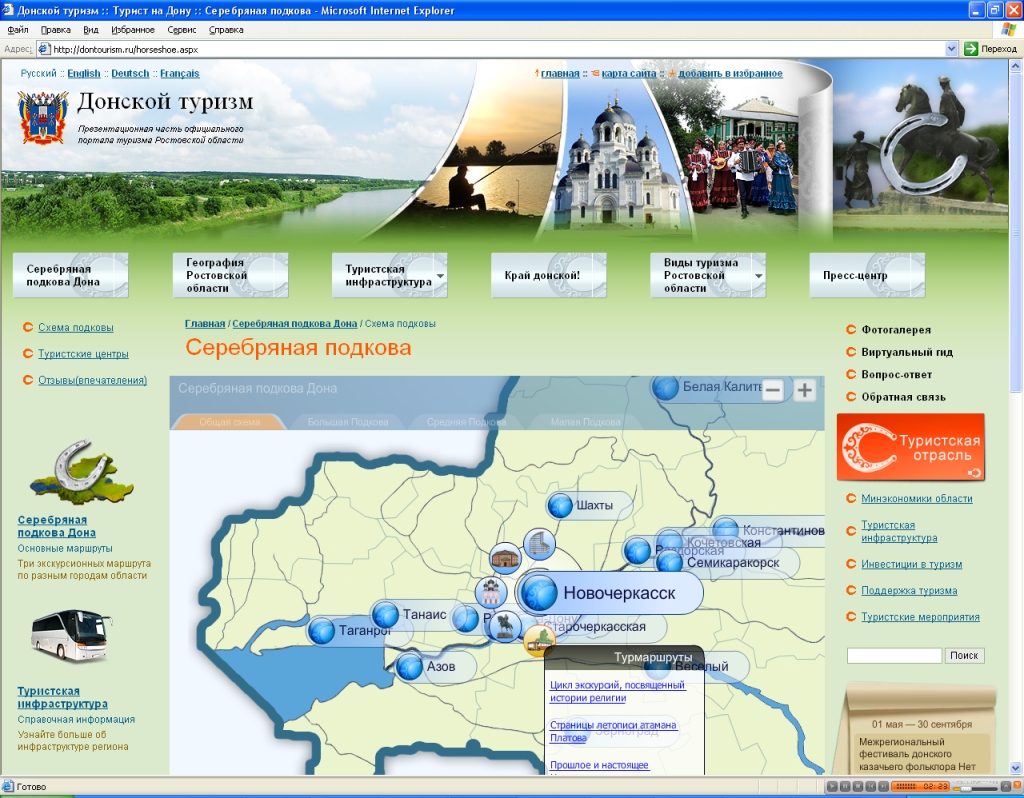Expand the Виды туризма Ростовской области arrow
This screenshot has width=1024, height=798.
coord(758,276)
